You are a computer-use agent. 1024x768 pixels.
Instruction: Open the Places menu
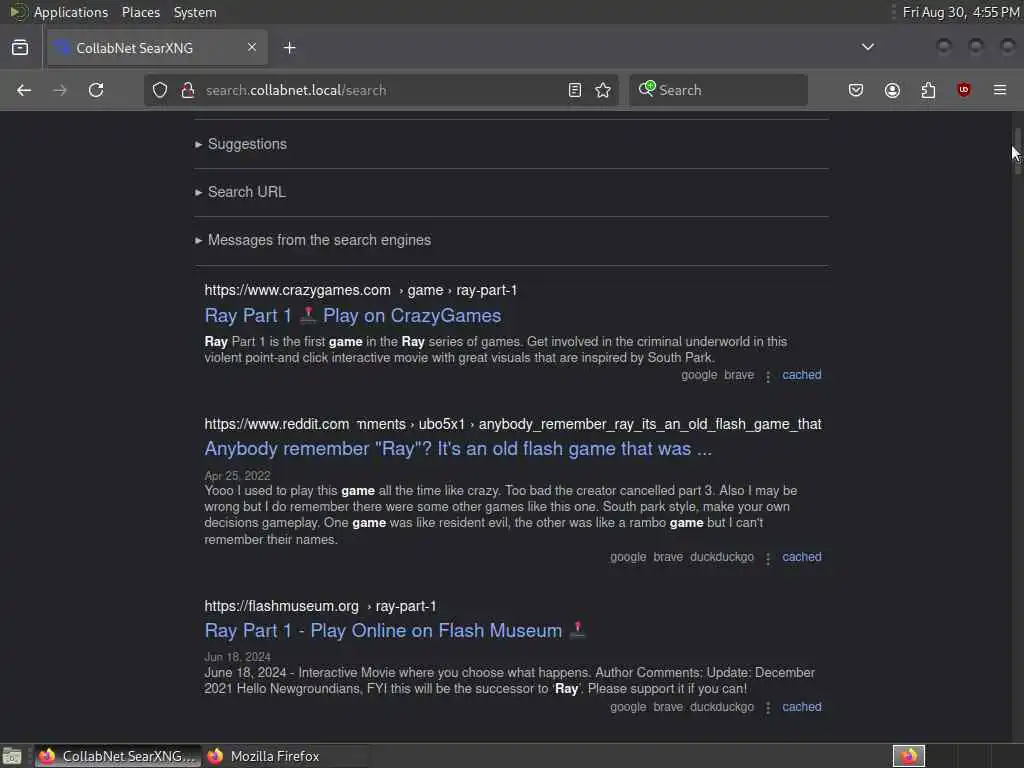click(141, 12)
